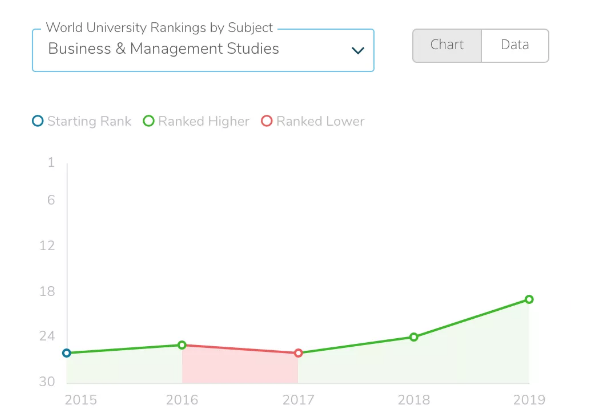
Task: Toggle the Ranked Lower legend label
Action: coord(320,121)
